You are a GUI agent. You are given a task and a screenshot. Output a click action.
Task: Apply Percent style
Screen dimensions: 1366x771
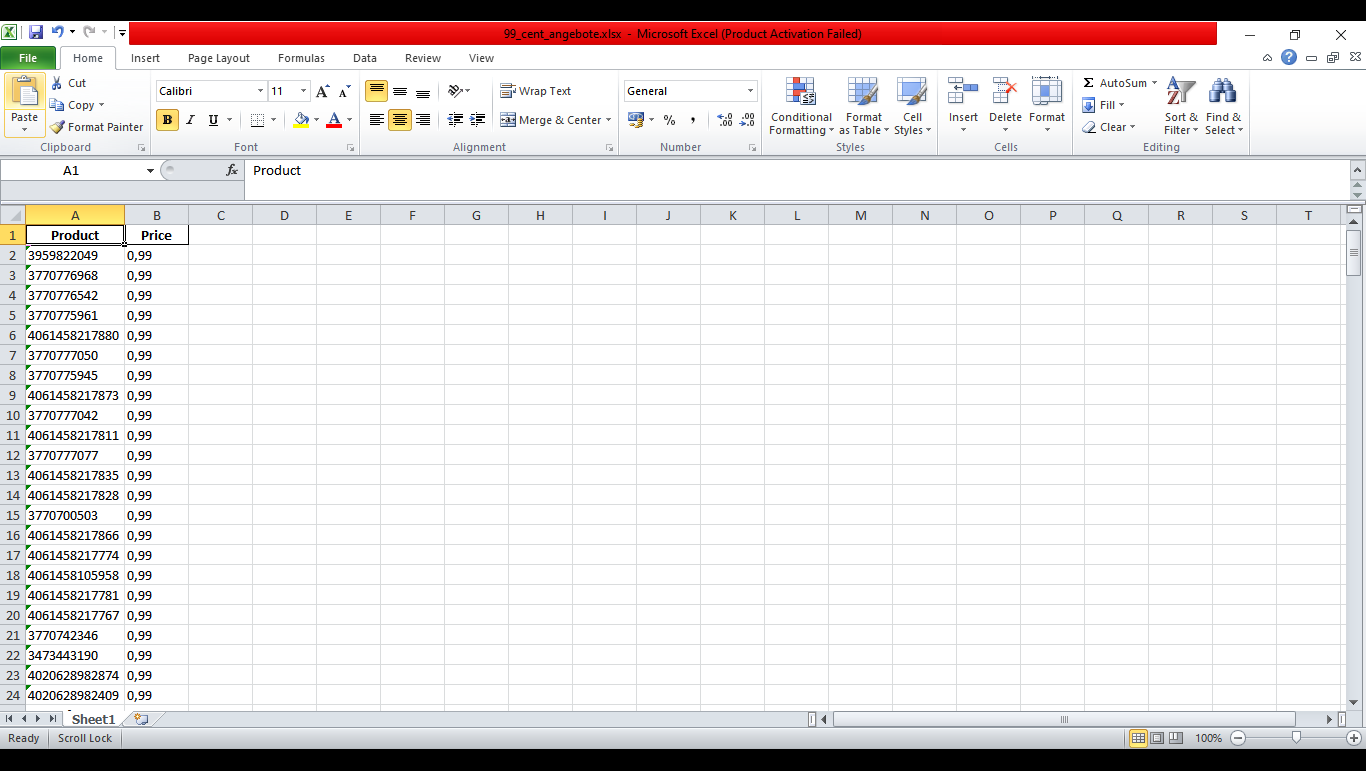point(669,120)
